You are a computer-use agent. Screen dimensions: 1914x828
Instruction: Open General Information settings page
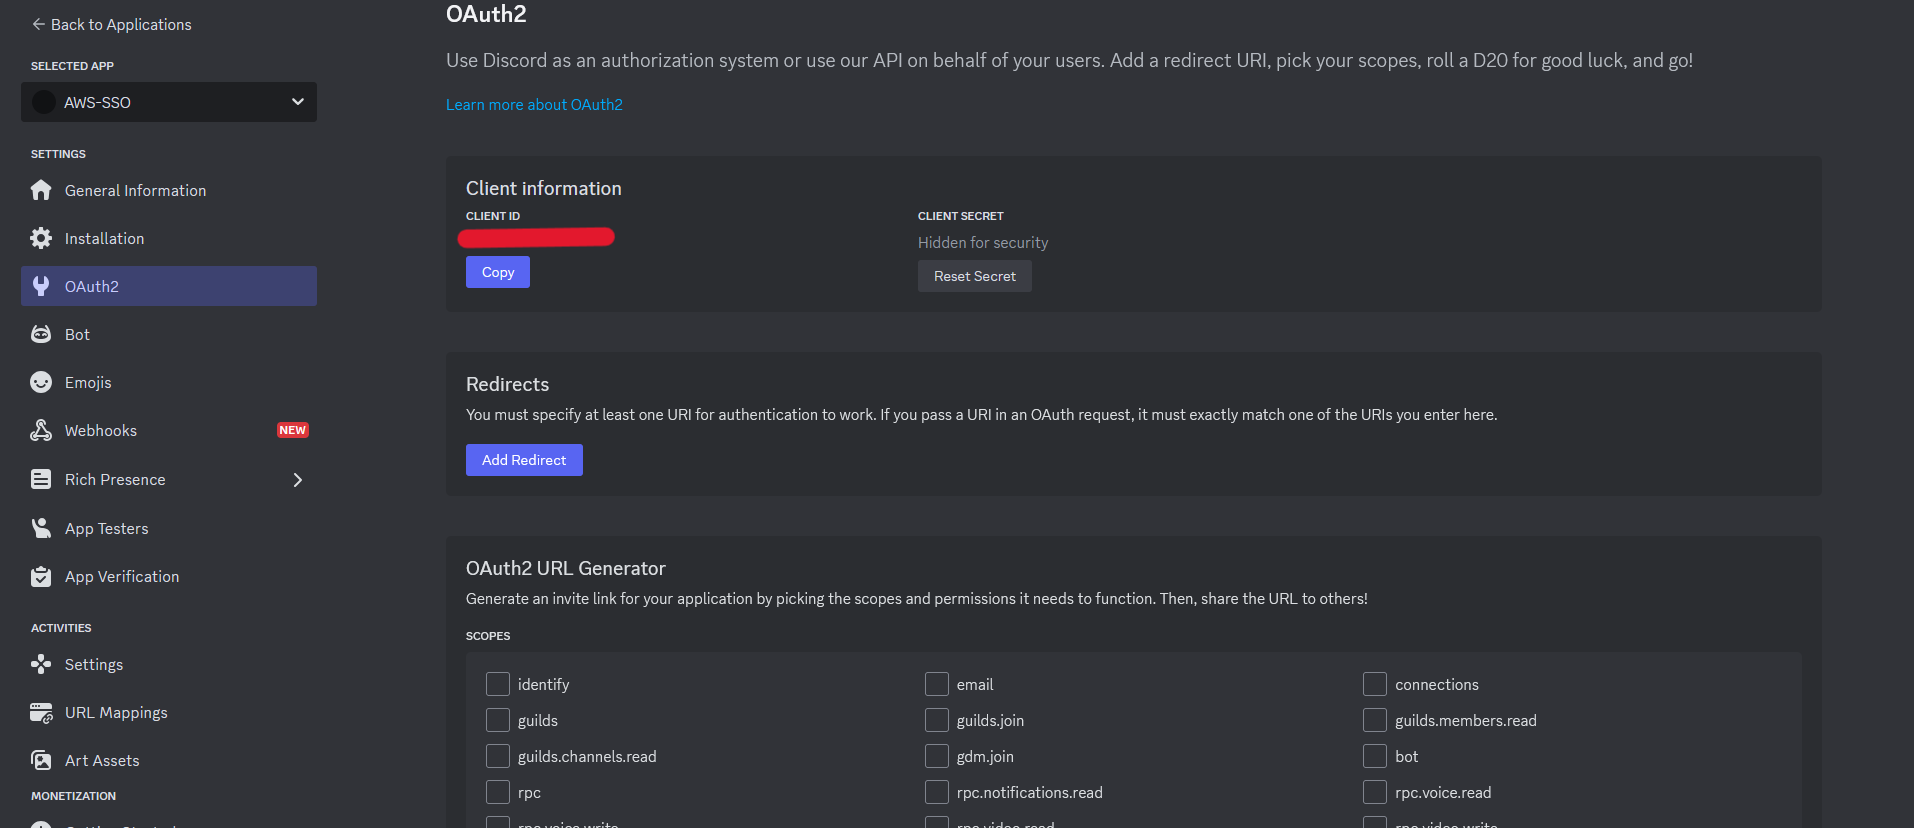tap(169, 190)
